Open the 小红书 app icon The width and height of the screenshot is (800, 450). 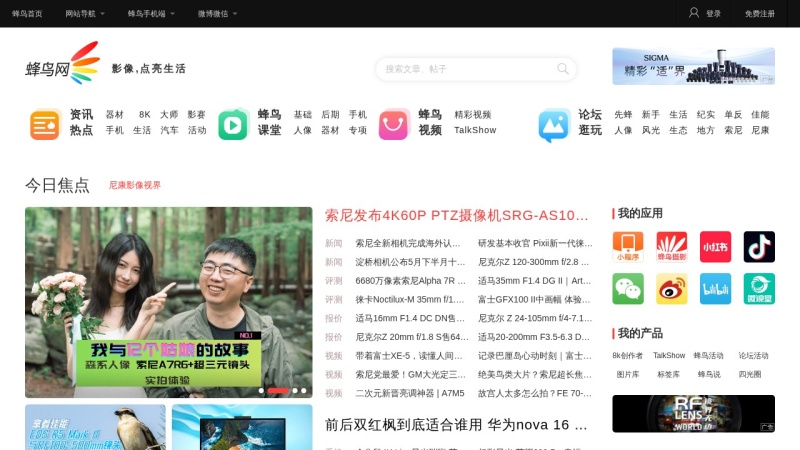click(x=715, y=247)
